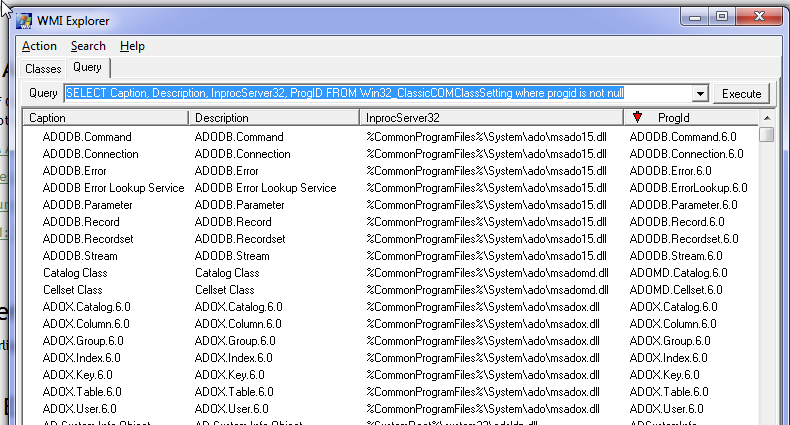Click the Execute button
This screenshot has width=790, height=425.
tap(741, 94)
